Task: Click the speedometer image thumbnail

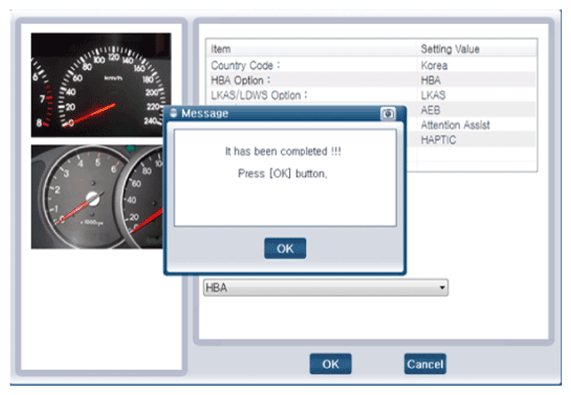Action: (x=101, y=85)
